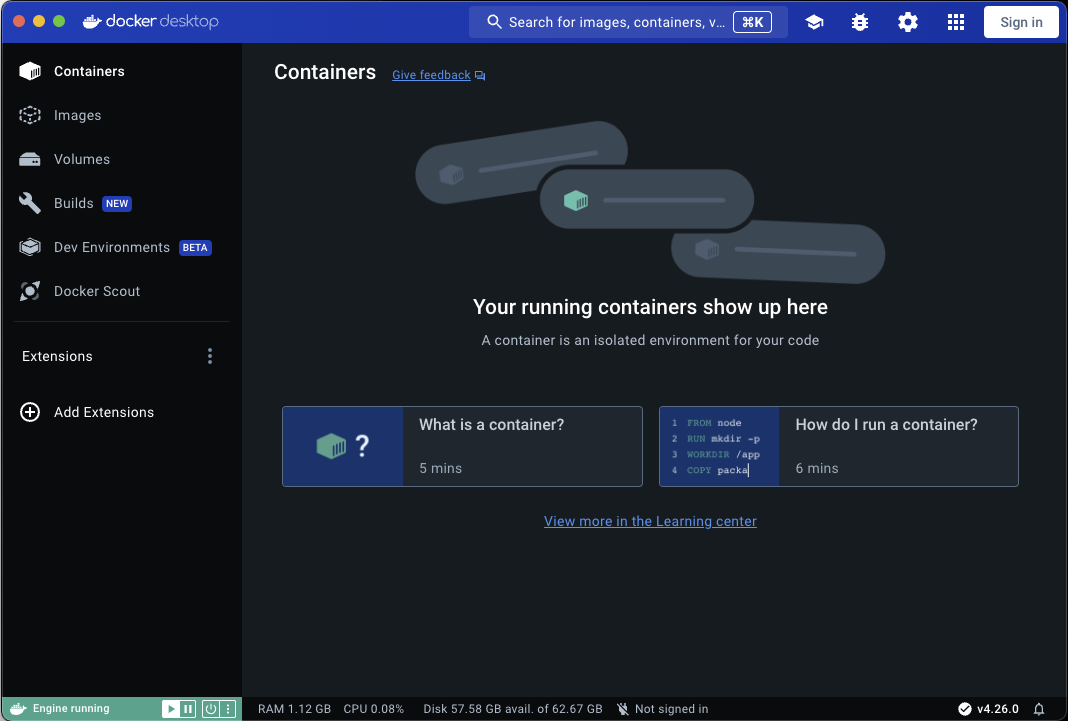Image resolution: width=1068 pixels, height=721 pixels.
Task: Start the Docker engine with play button
Action: (170, 709)
